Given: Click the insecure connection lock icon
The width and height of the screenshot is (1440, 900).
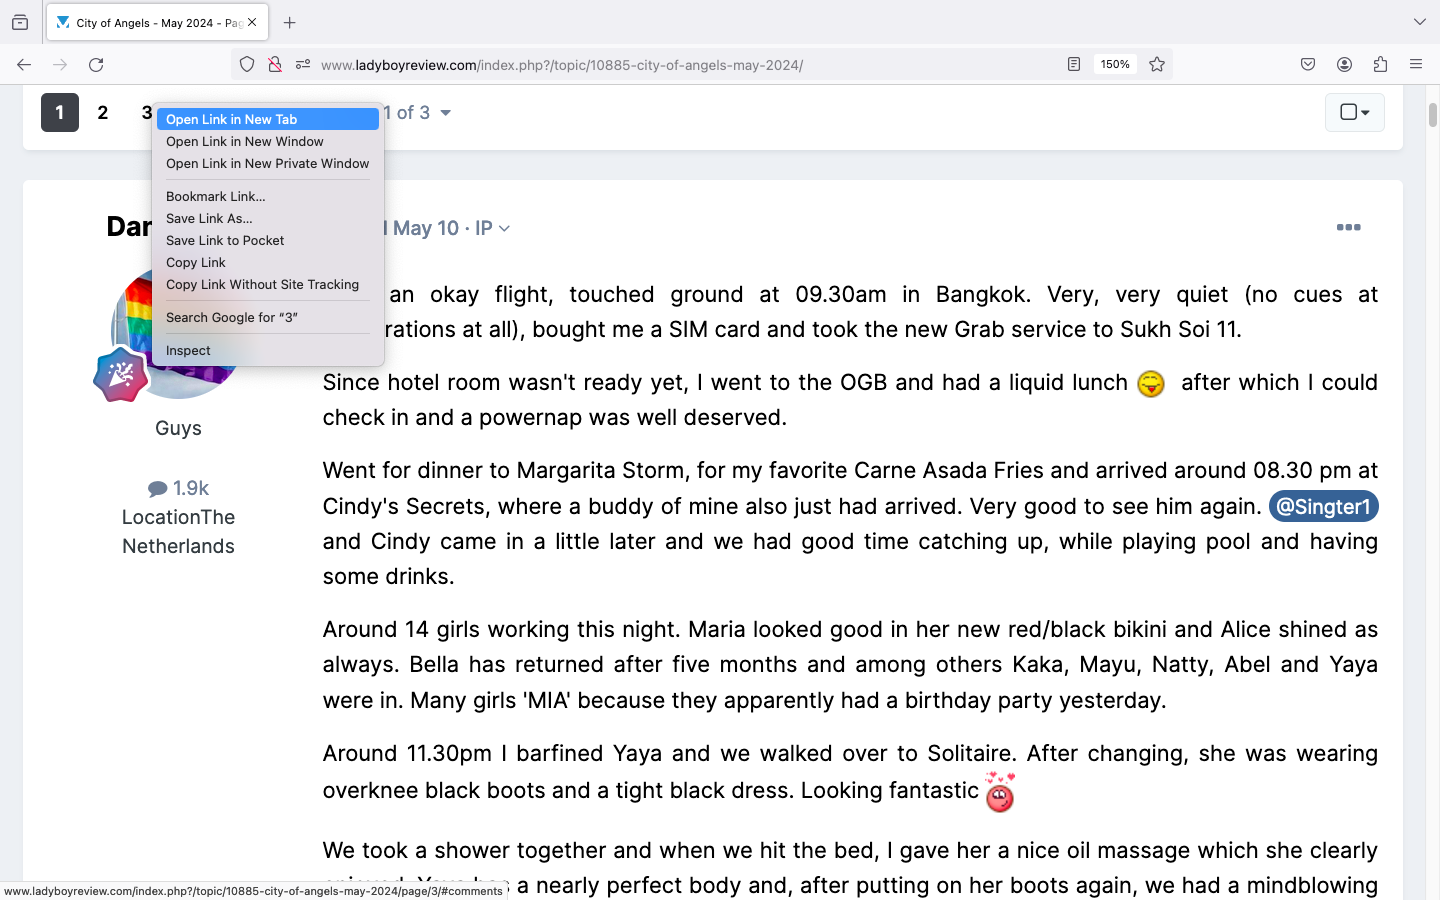Looking at the screenshot, I should coord(274,64).
